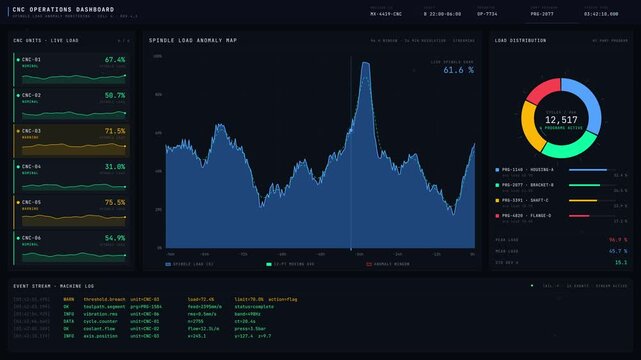Click the 15.1 std dev value
641x360 pixels.
coord(621,263)
